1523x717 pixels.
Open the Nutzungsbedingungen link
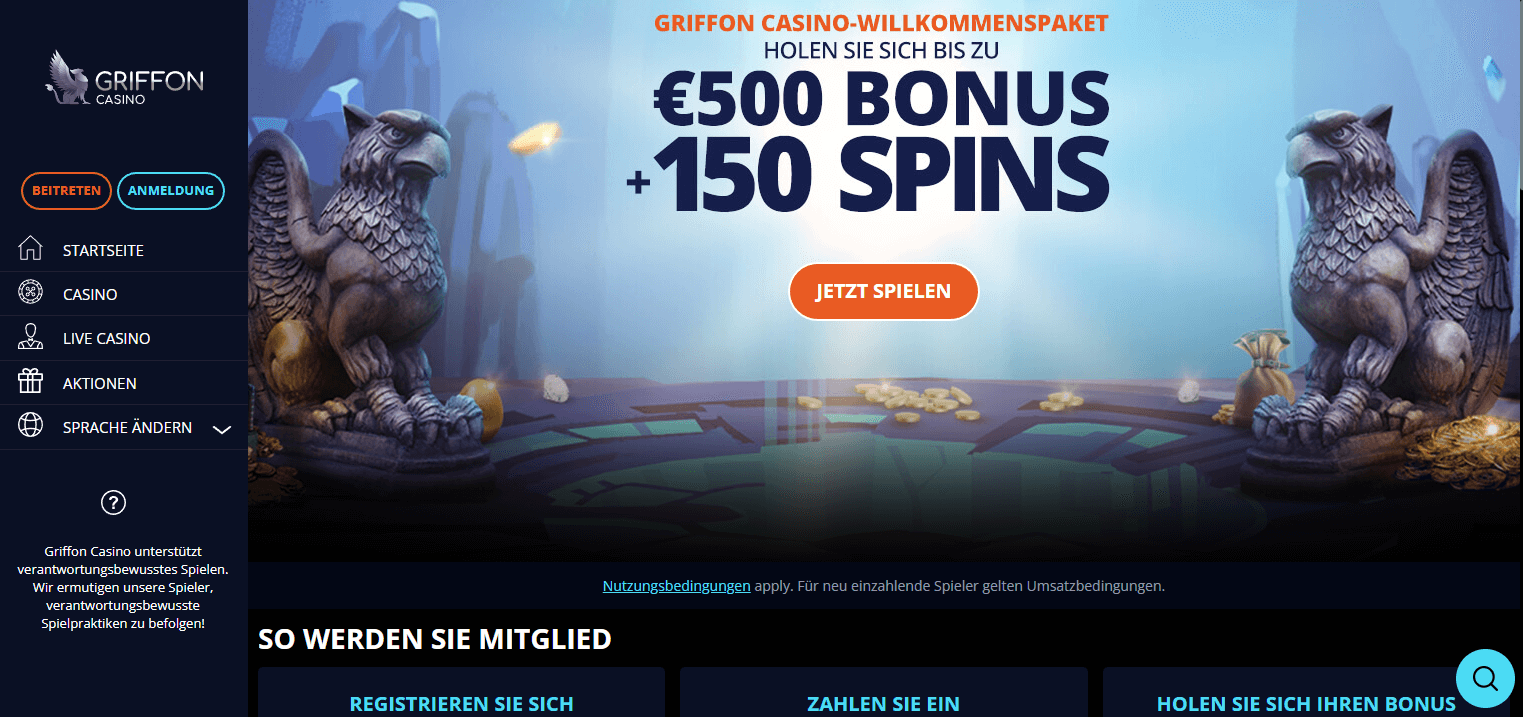pyautogui.click(x=676, y=586)
